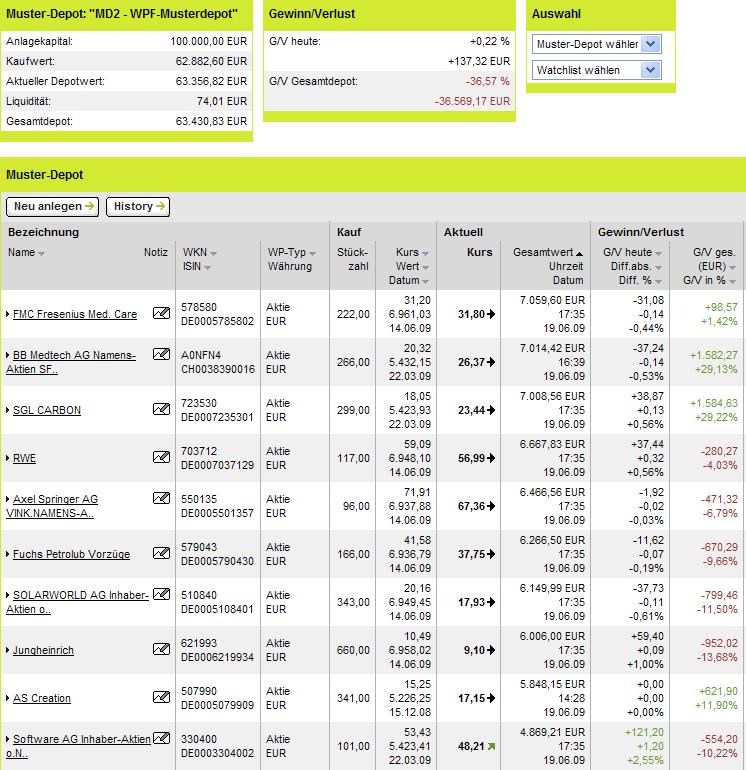Open note icon for FMC Fresenius Med. Care
This screenshot has height=770, width=746.
coord(161,313)
